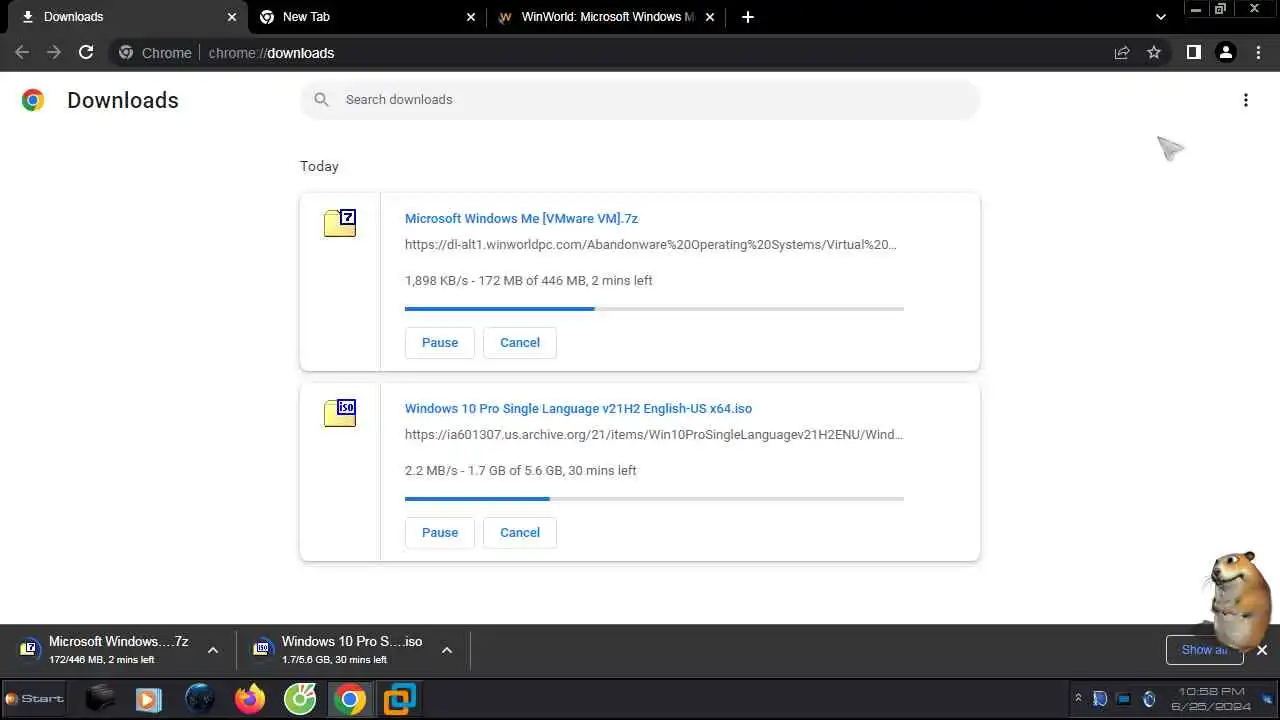Launch Firefox from the taskbar
This screenshot has height=720, width=1280.
[250, 698]
